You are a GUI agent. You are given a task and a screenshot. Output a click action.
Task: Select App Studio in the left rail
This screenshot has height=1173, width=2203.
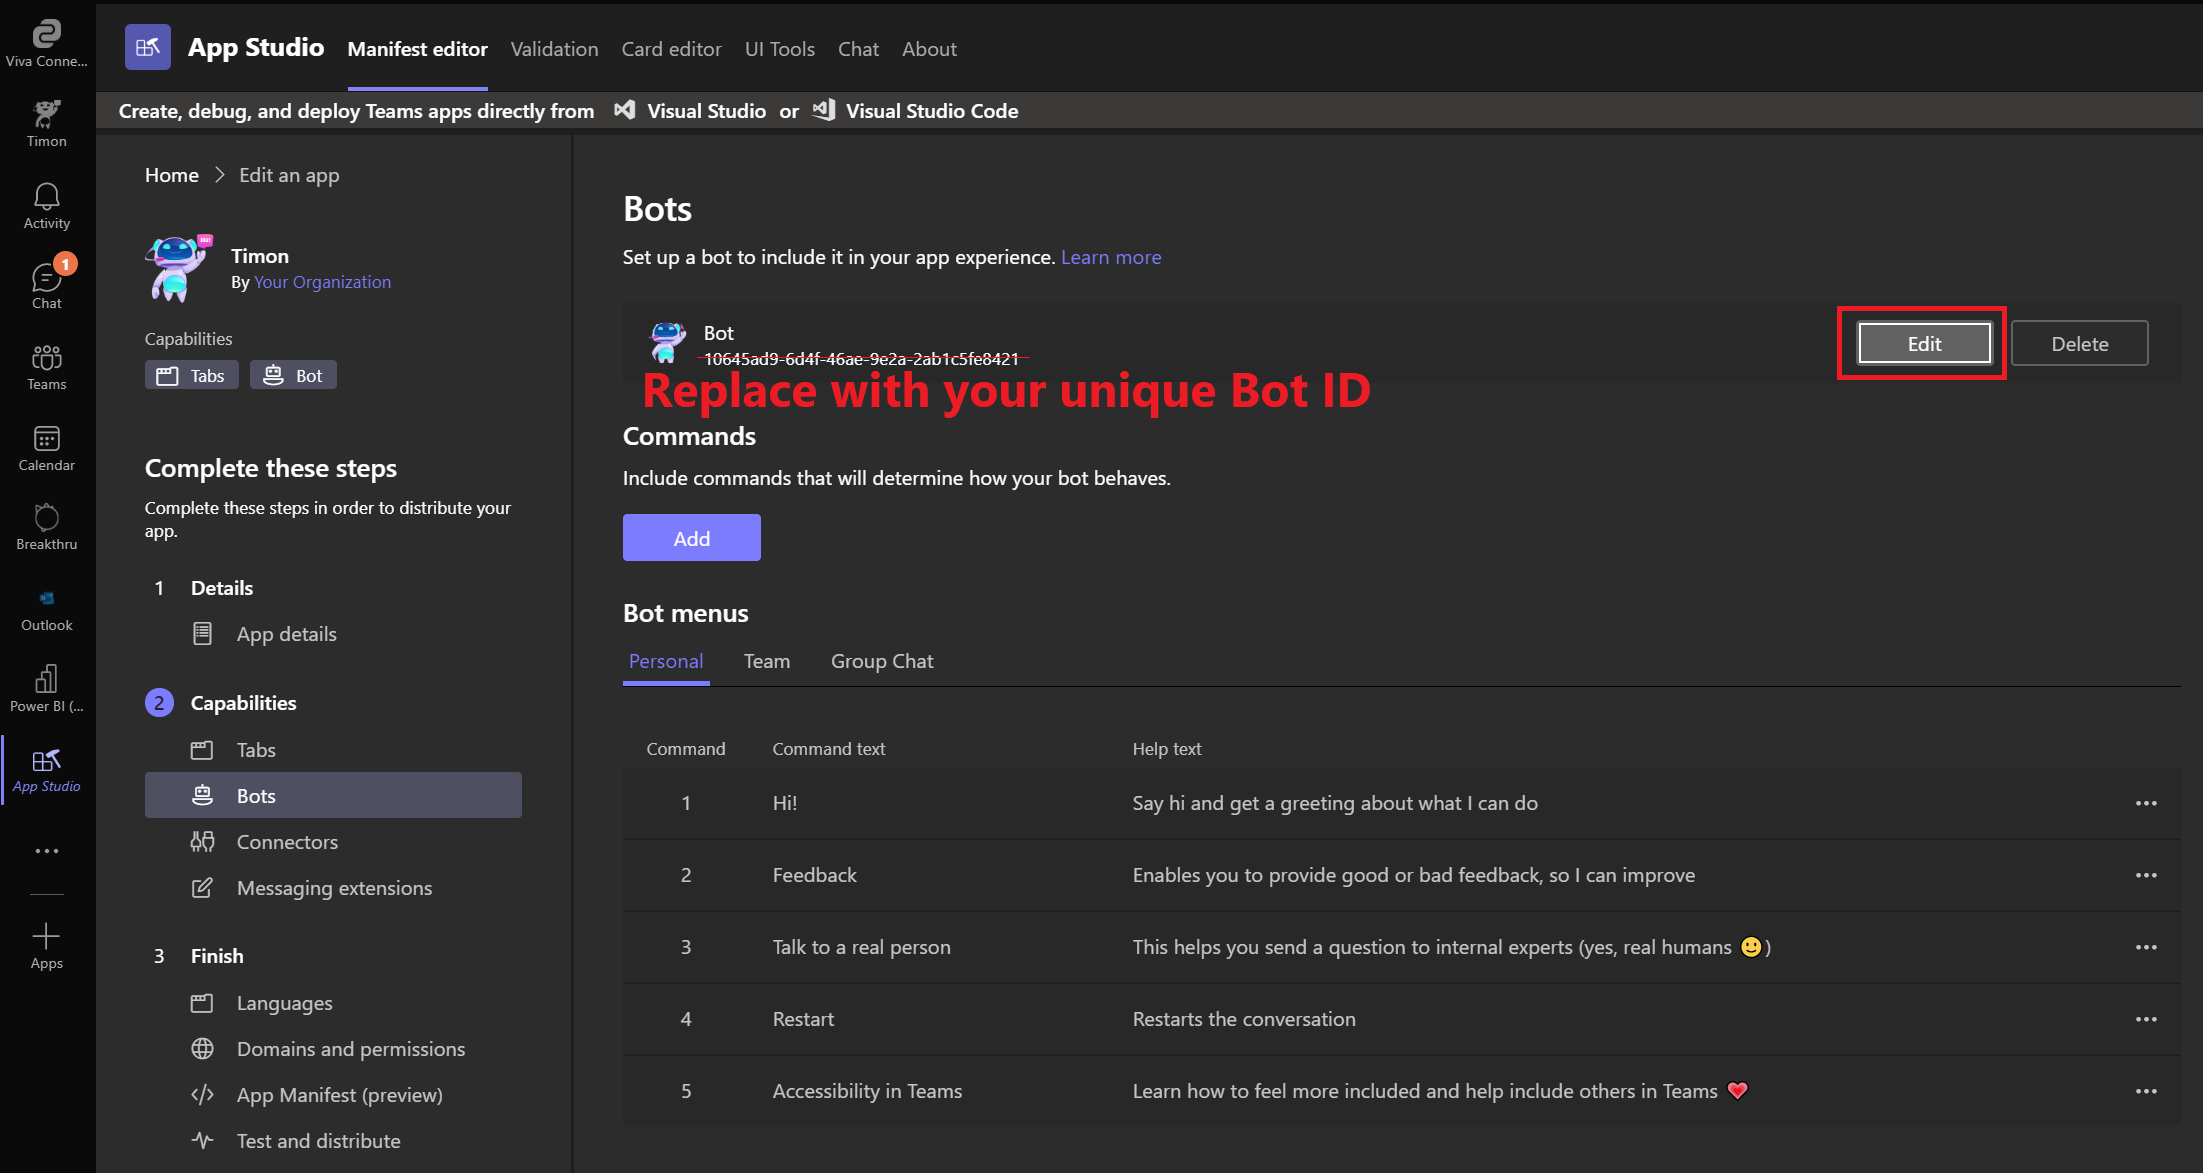point(47,770)
